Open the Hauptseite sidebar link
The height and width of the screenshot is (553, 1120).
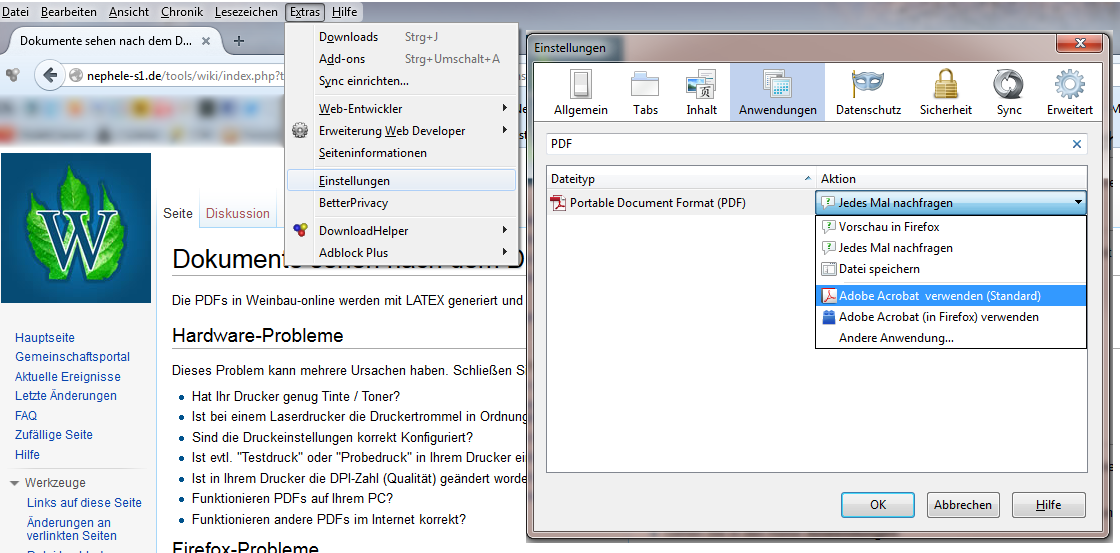point(45,338)
